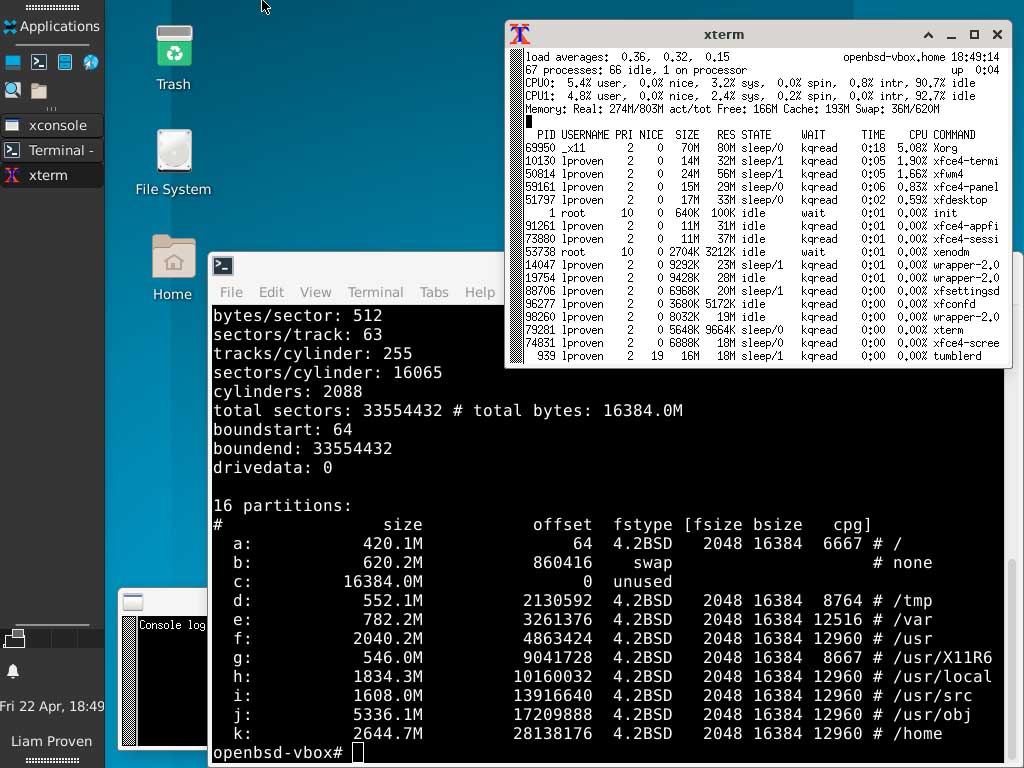
Task: Click the Show Desktop launcher icon
Action: point(13,62)
